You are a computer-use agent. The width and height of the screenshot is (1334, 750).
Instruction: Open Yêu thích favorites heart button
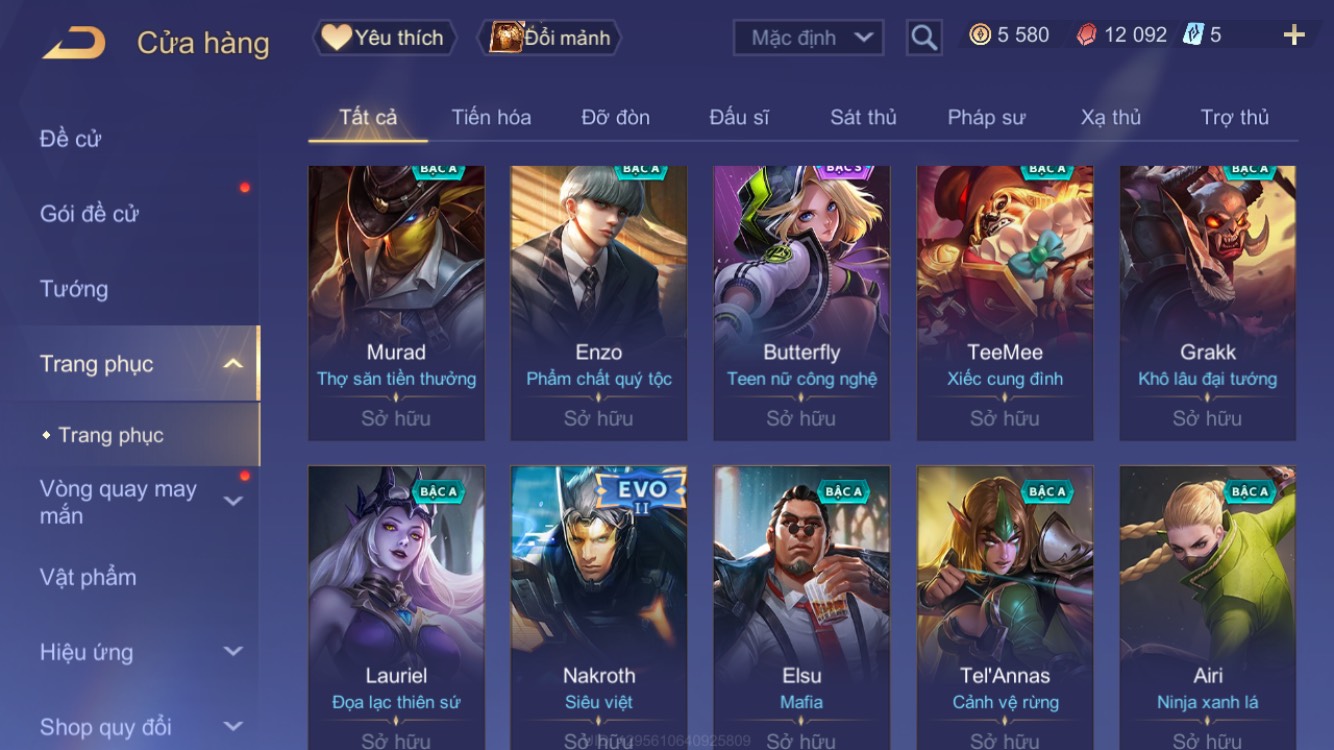[384, 38]
